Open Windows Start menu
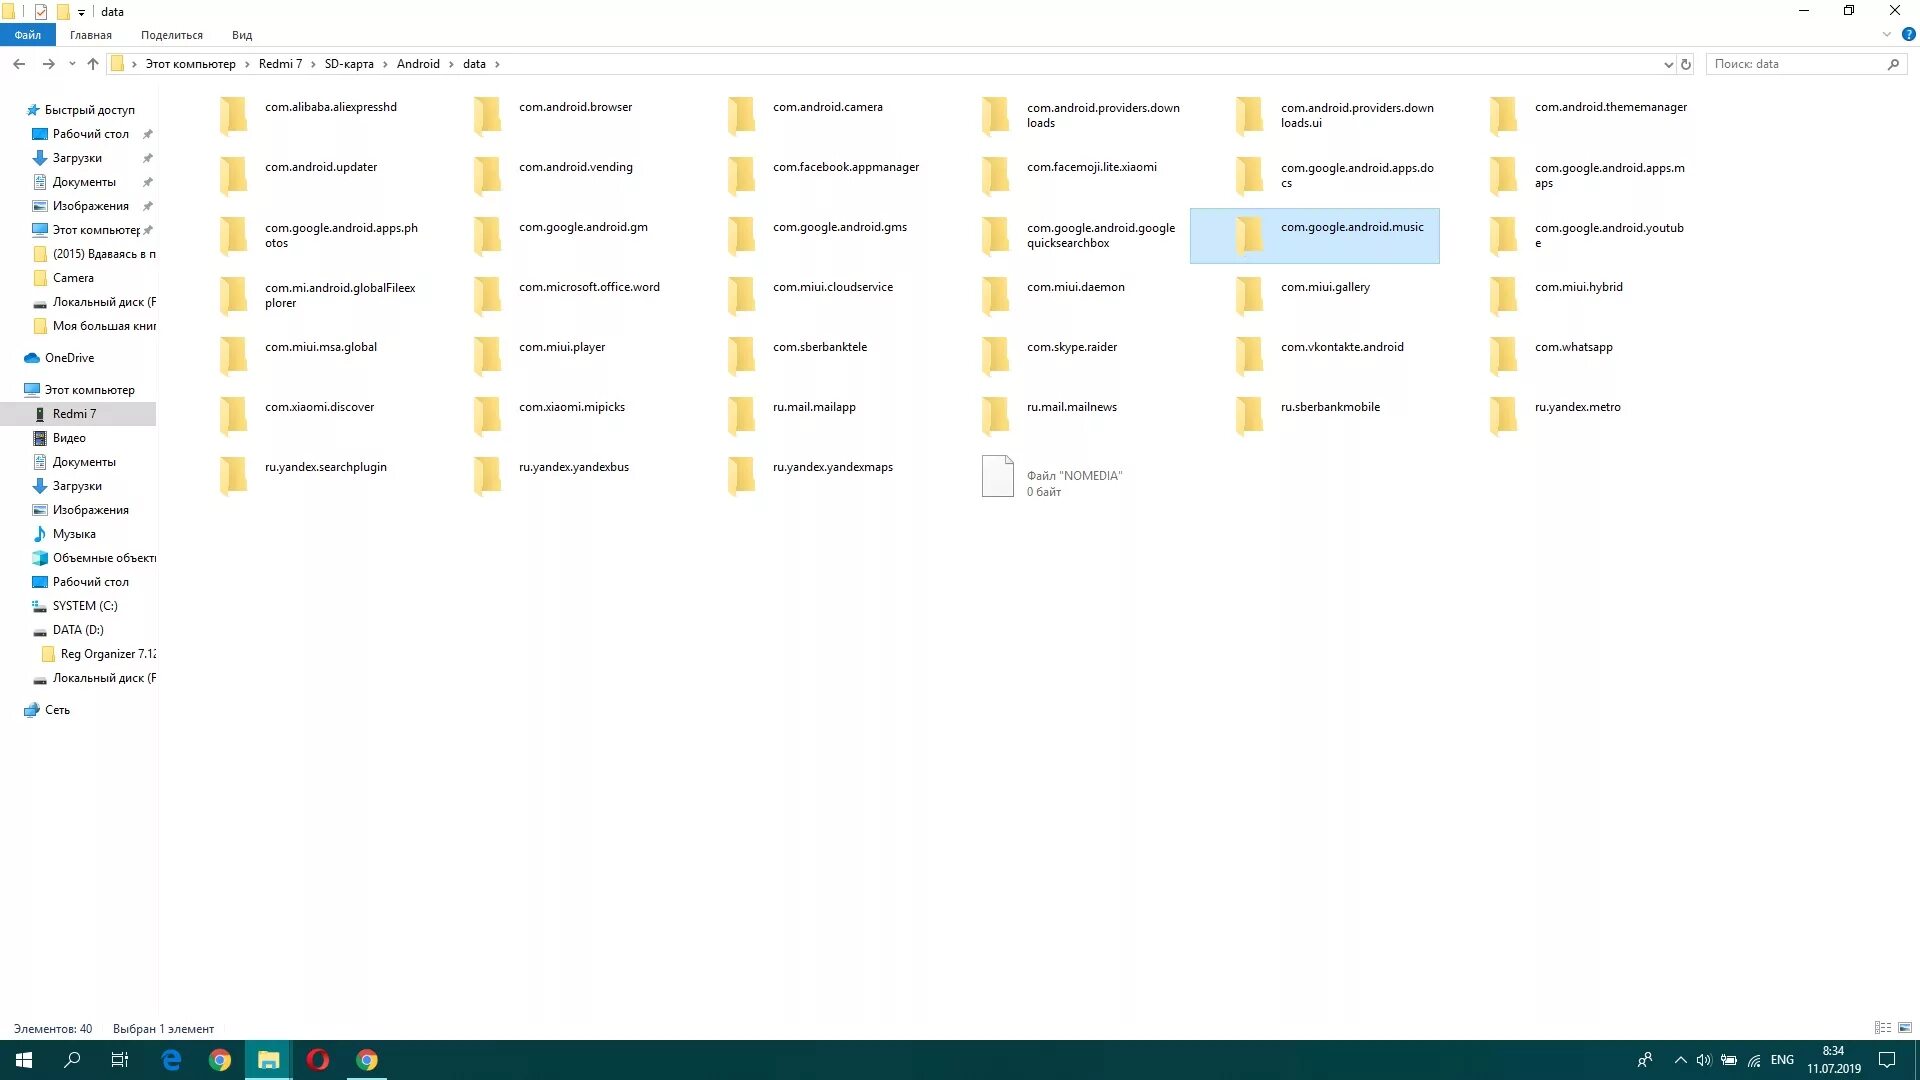1920x1080 pixels. [24, 1060]
